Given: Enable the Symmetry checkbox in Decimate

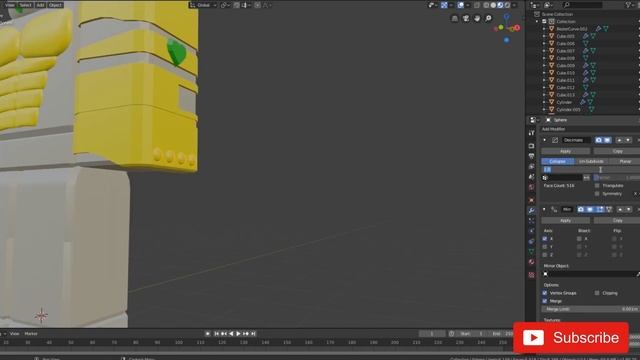Looking at the screenshot, I should pos(597,194).
